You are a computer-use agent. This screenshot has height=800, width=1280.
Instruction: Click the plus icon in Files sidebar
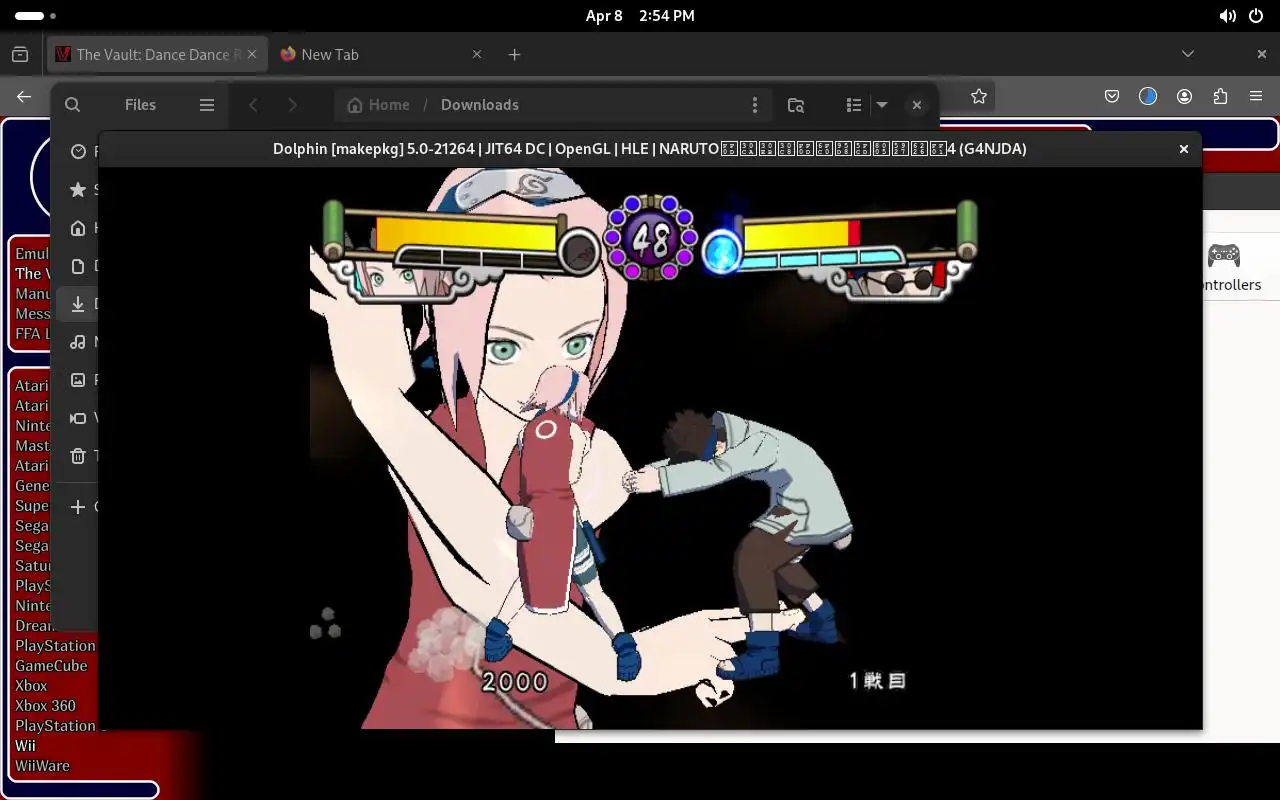coord(78,507)
